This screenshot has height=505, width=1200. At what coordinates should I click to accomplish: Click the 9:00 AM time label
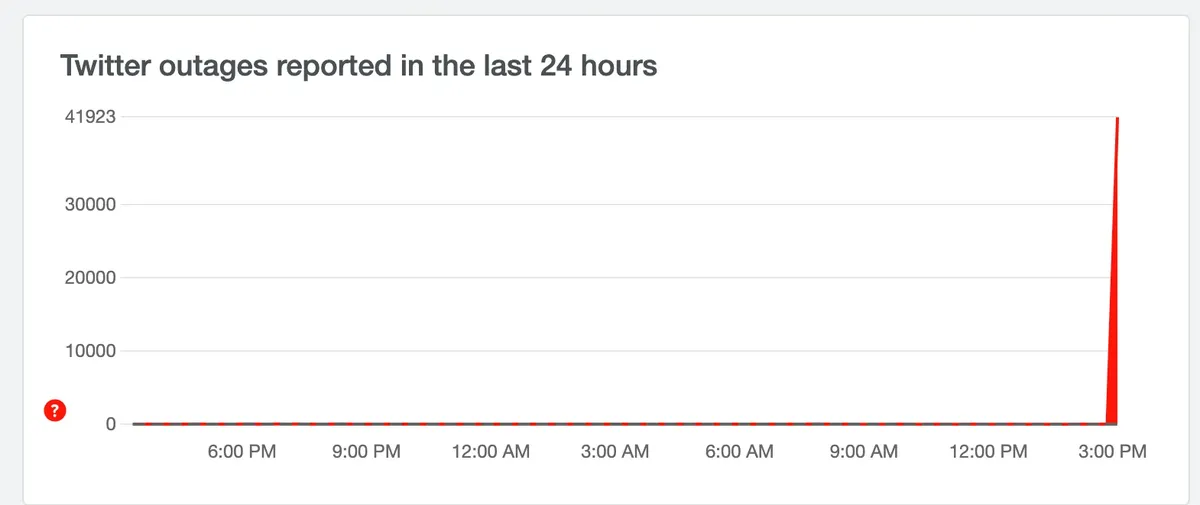[863, 452]
